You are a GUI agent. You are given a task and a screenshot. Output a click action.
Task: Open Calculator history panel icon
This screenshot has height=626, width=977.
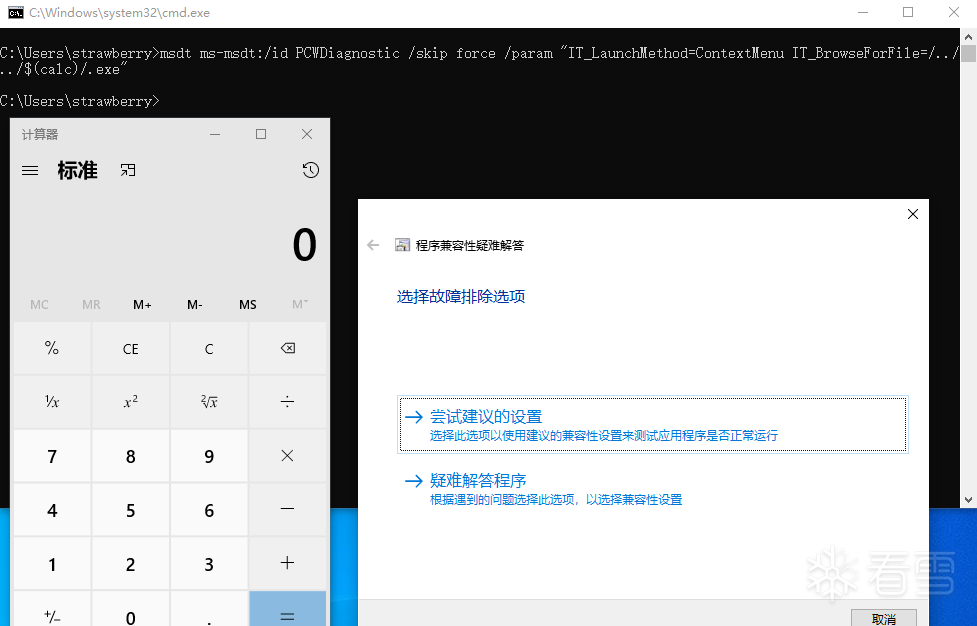(x=310, y=170)
